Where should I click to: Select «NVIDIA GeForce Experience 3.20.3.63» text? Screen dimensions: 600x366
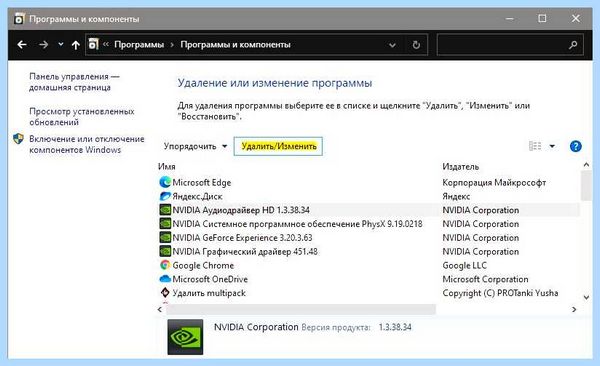tap(242, 238)
